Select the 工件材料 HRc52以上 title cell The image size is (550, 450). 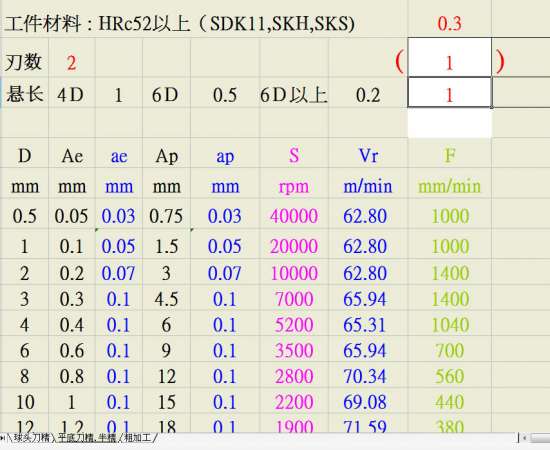179,24
